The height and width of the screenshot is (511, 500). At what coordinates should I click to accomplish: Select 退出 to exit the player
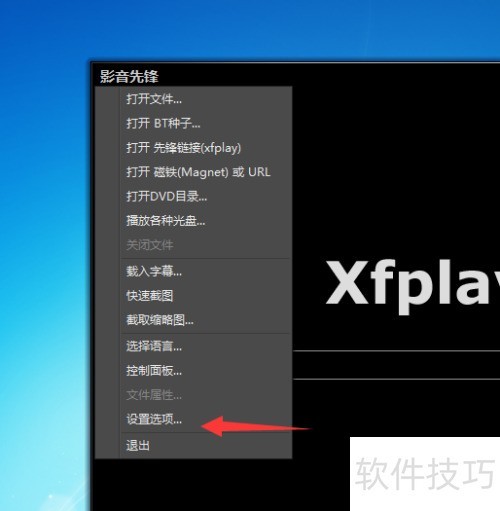[x=194, y=446]
